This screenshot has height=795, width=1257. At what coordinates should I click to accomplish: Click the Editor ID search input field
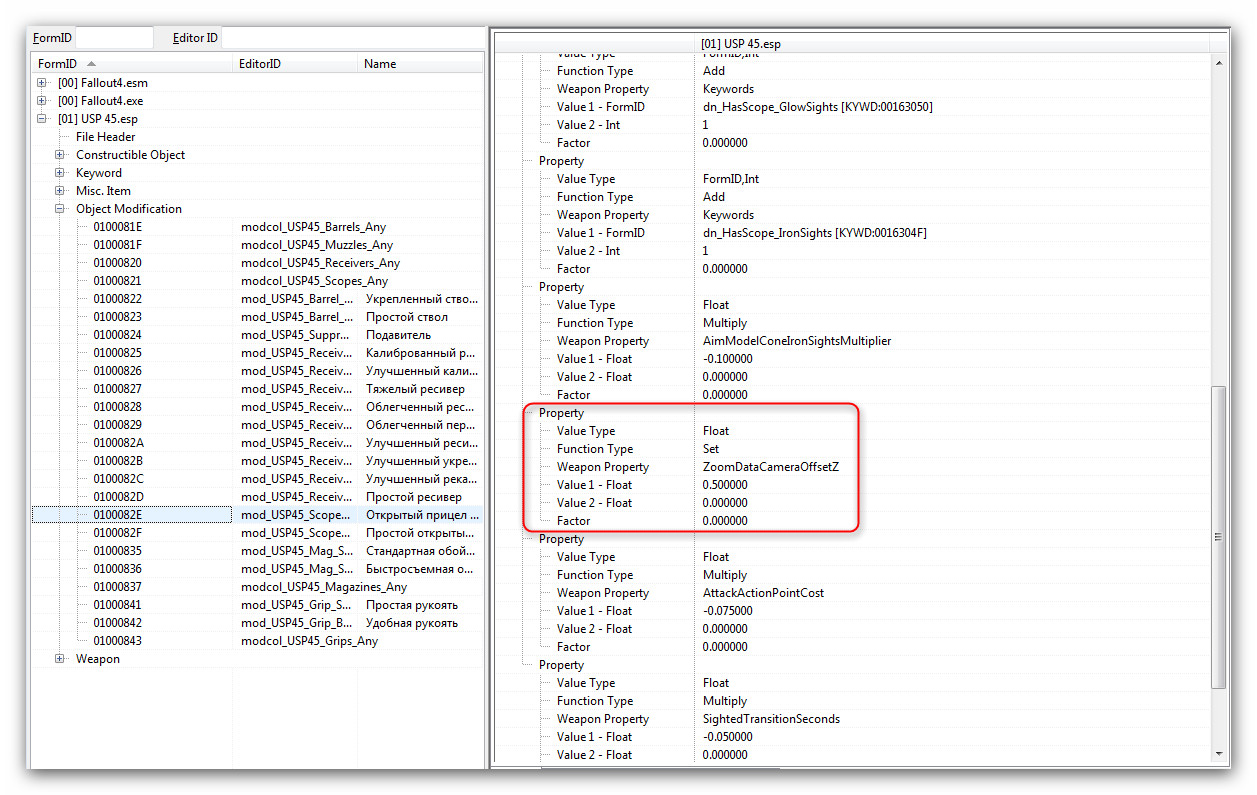(352, 38)
